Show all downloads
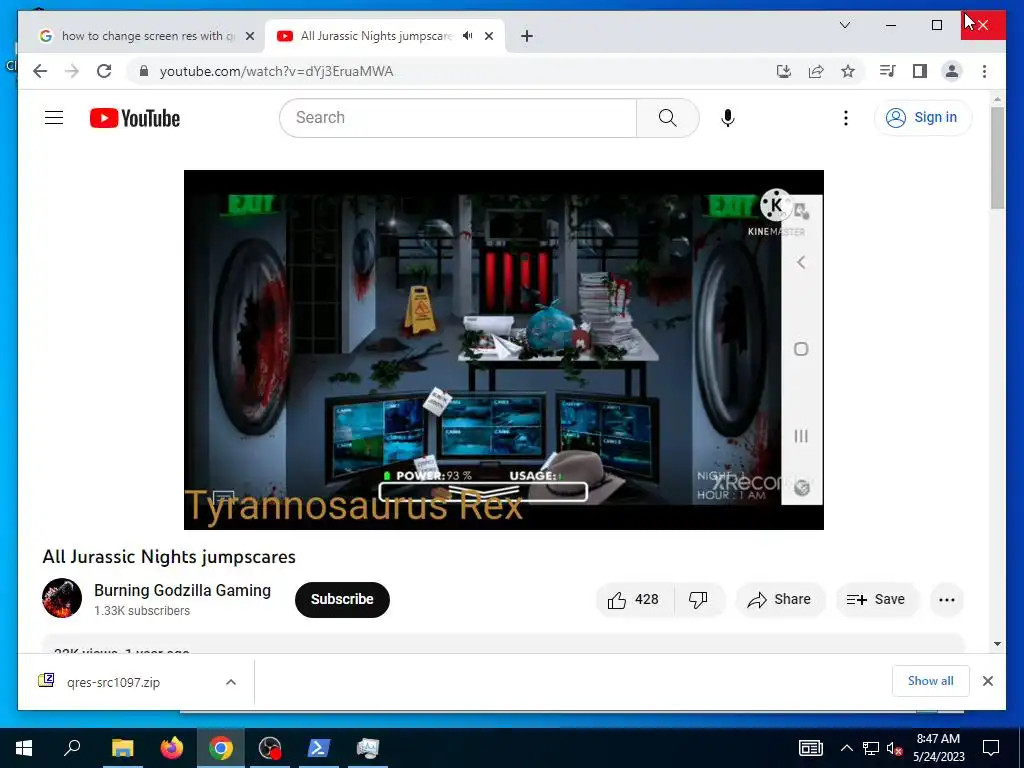This screenshot has height=768, width=1024. tap(930, 681)
